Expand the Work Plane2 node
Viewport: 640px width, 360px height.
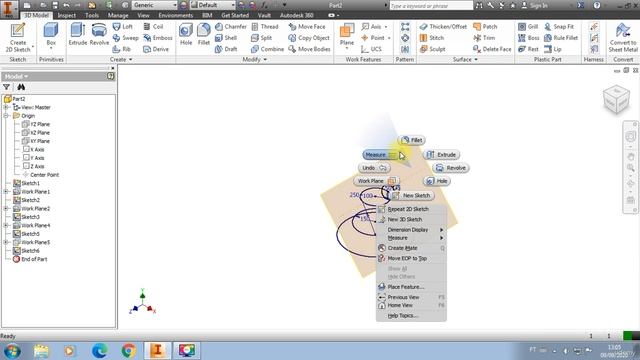pyautogui.click(x=6, y=209)
